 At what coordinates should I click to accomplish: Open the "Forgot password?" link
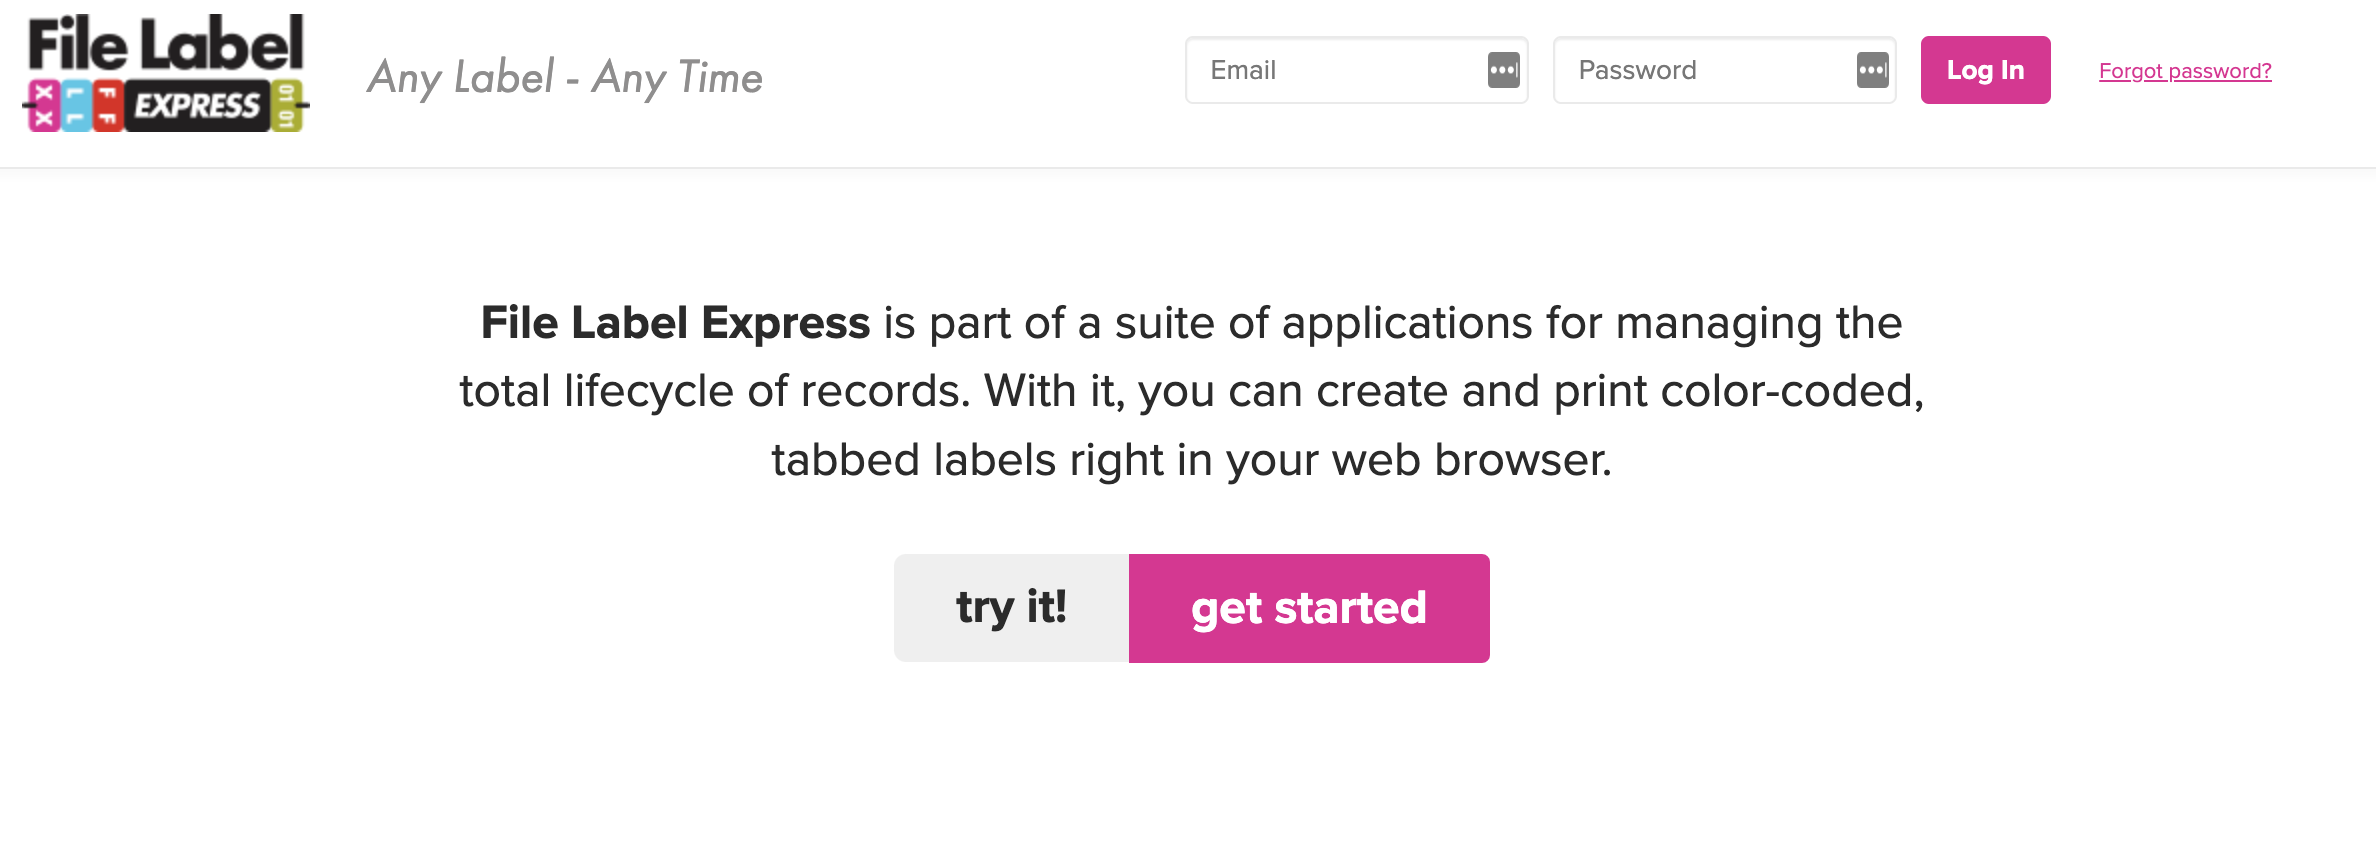pyautogui.click(x=2185, y=71)
